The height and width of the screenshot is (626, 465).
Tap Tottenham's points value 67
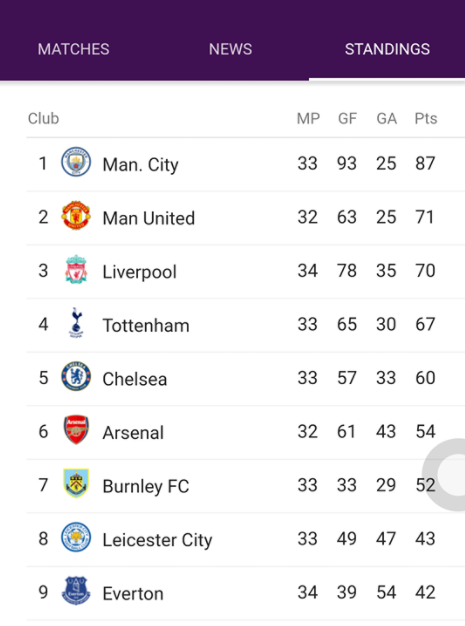425,324
